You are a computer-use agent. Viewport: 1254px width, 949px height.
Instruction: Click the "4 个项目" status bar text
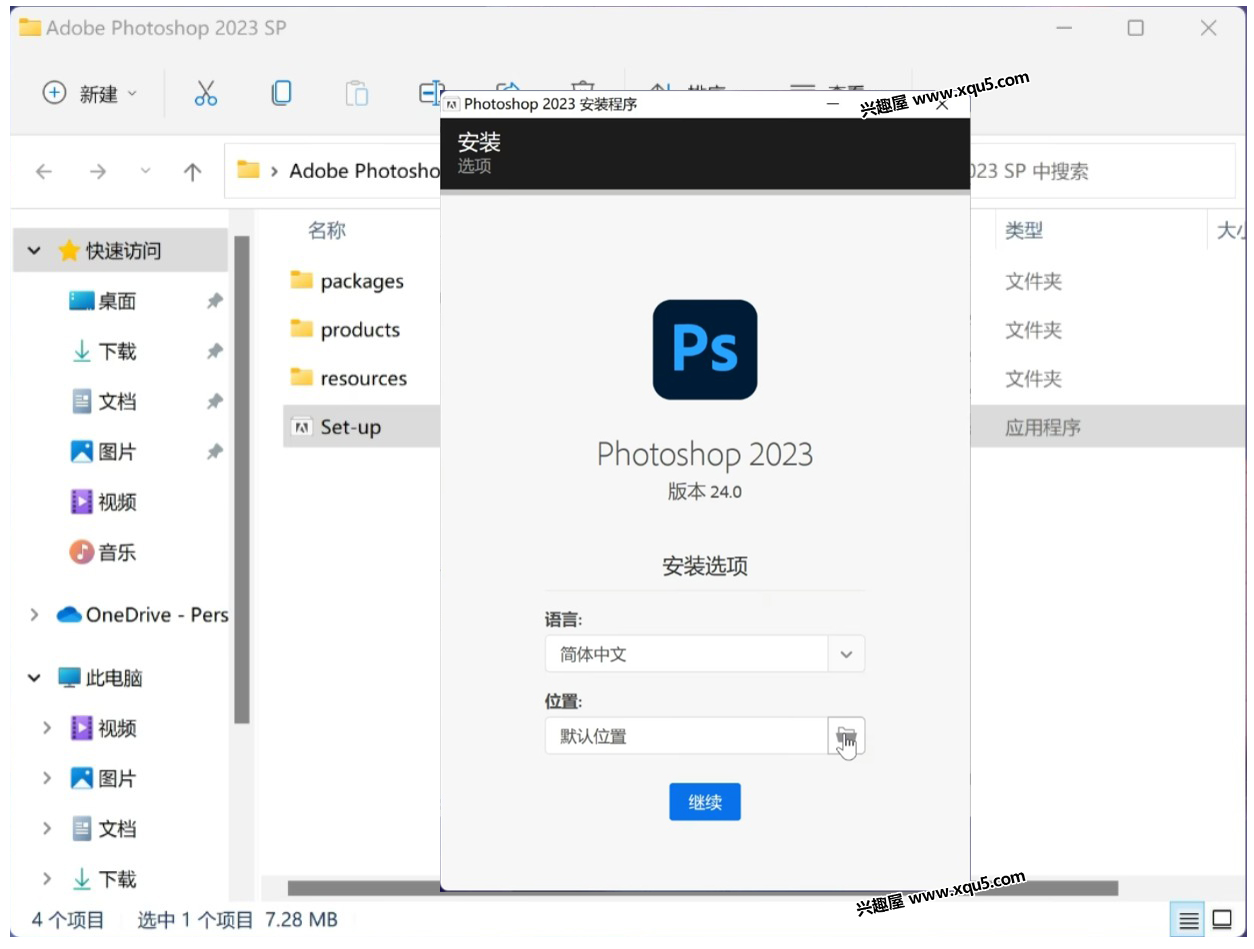[x=68, y=919]
